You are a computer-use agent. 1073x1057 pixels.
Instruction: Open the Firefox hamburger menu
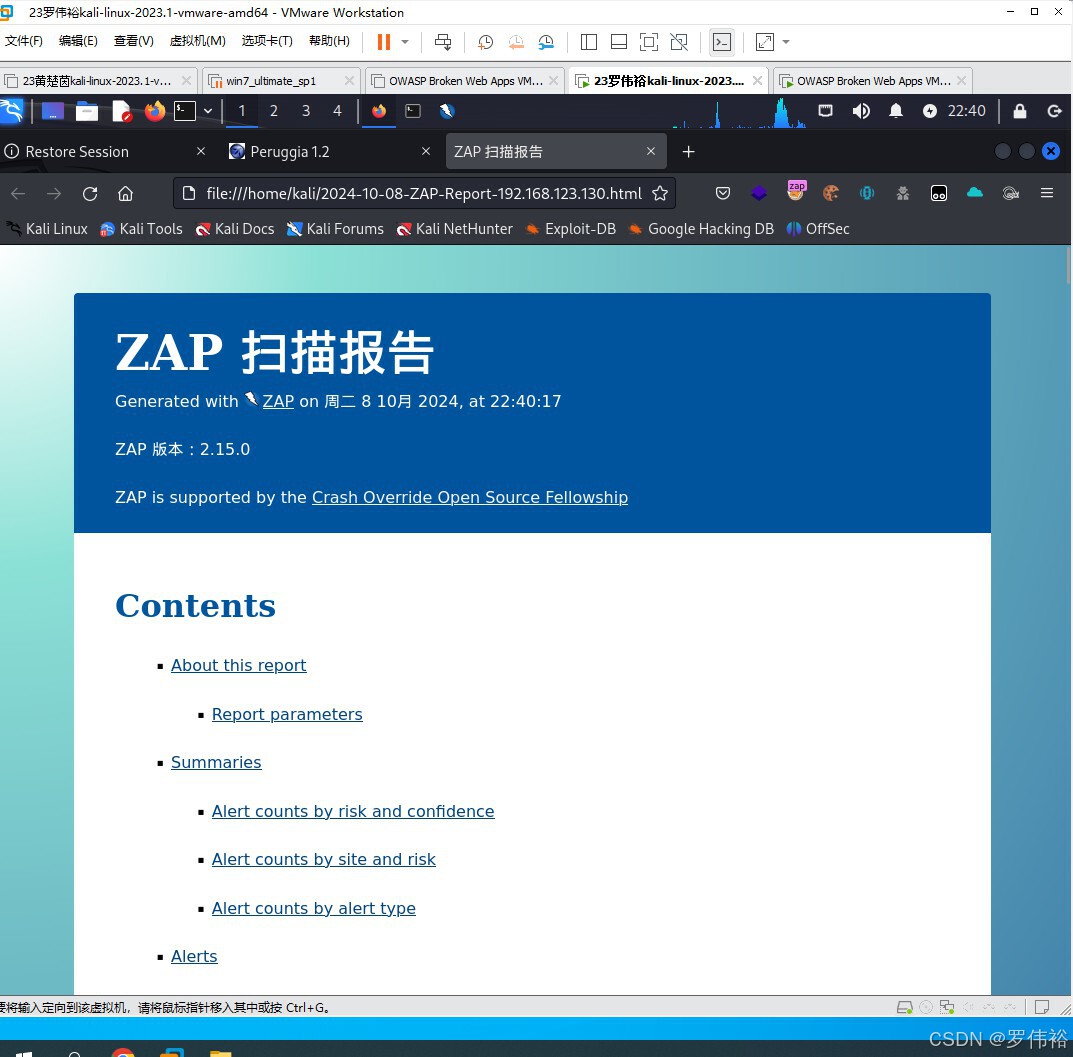pyautogui.click(x=1046, y=194)
